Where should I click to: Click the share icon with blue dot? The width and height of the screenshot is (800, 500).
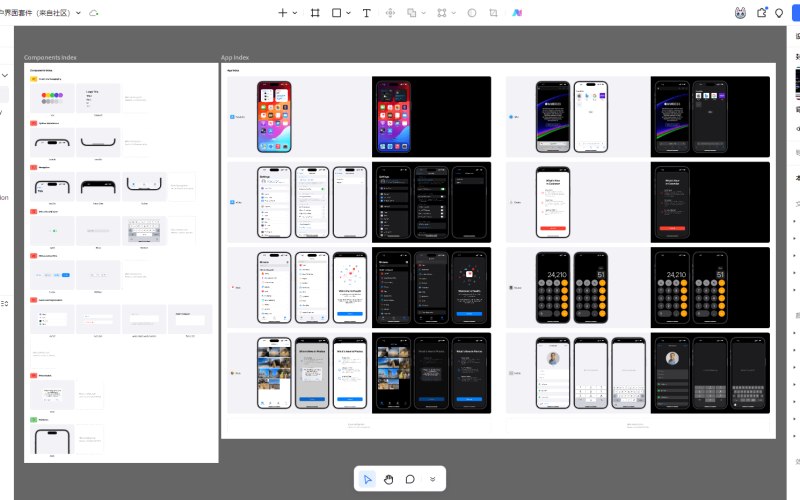click(x=762, y=12)
